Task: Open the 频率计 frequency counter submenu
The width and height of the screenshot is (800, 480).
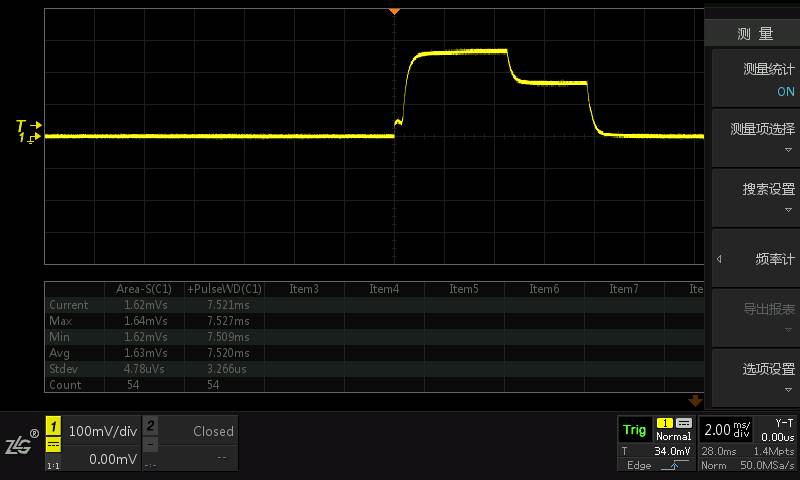Action: [755, 258]
